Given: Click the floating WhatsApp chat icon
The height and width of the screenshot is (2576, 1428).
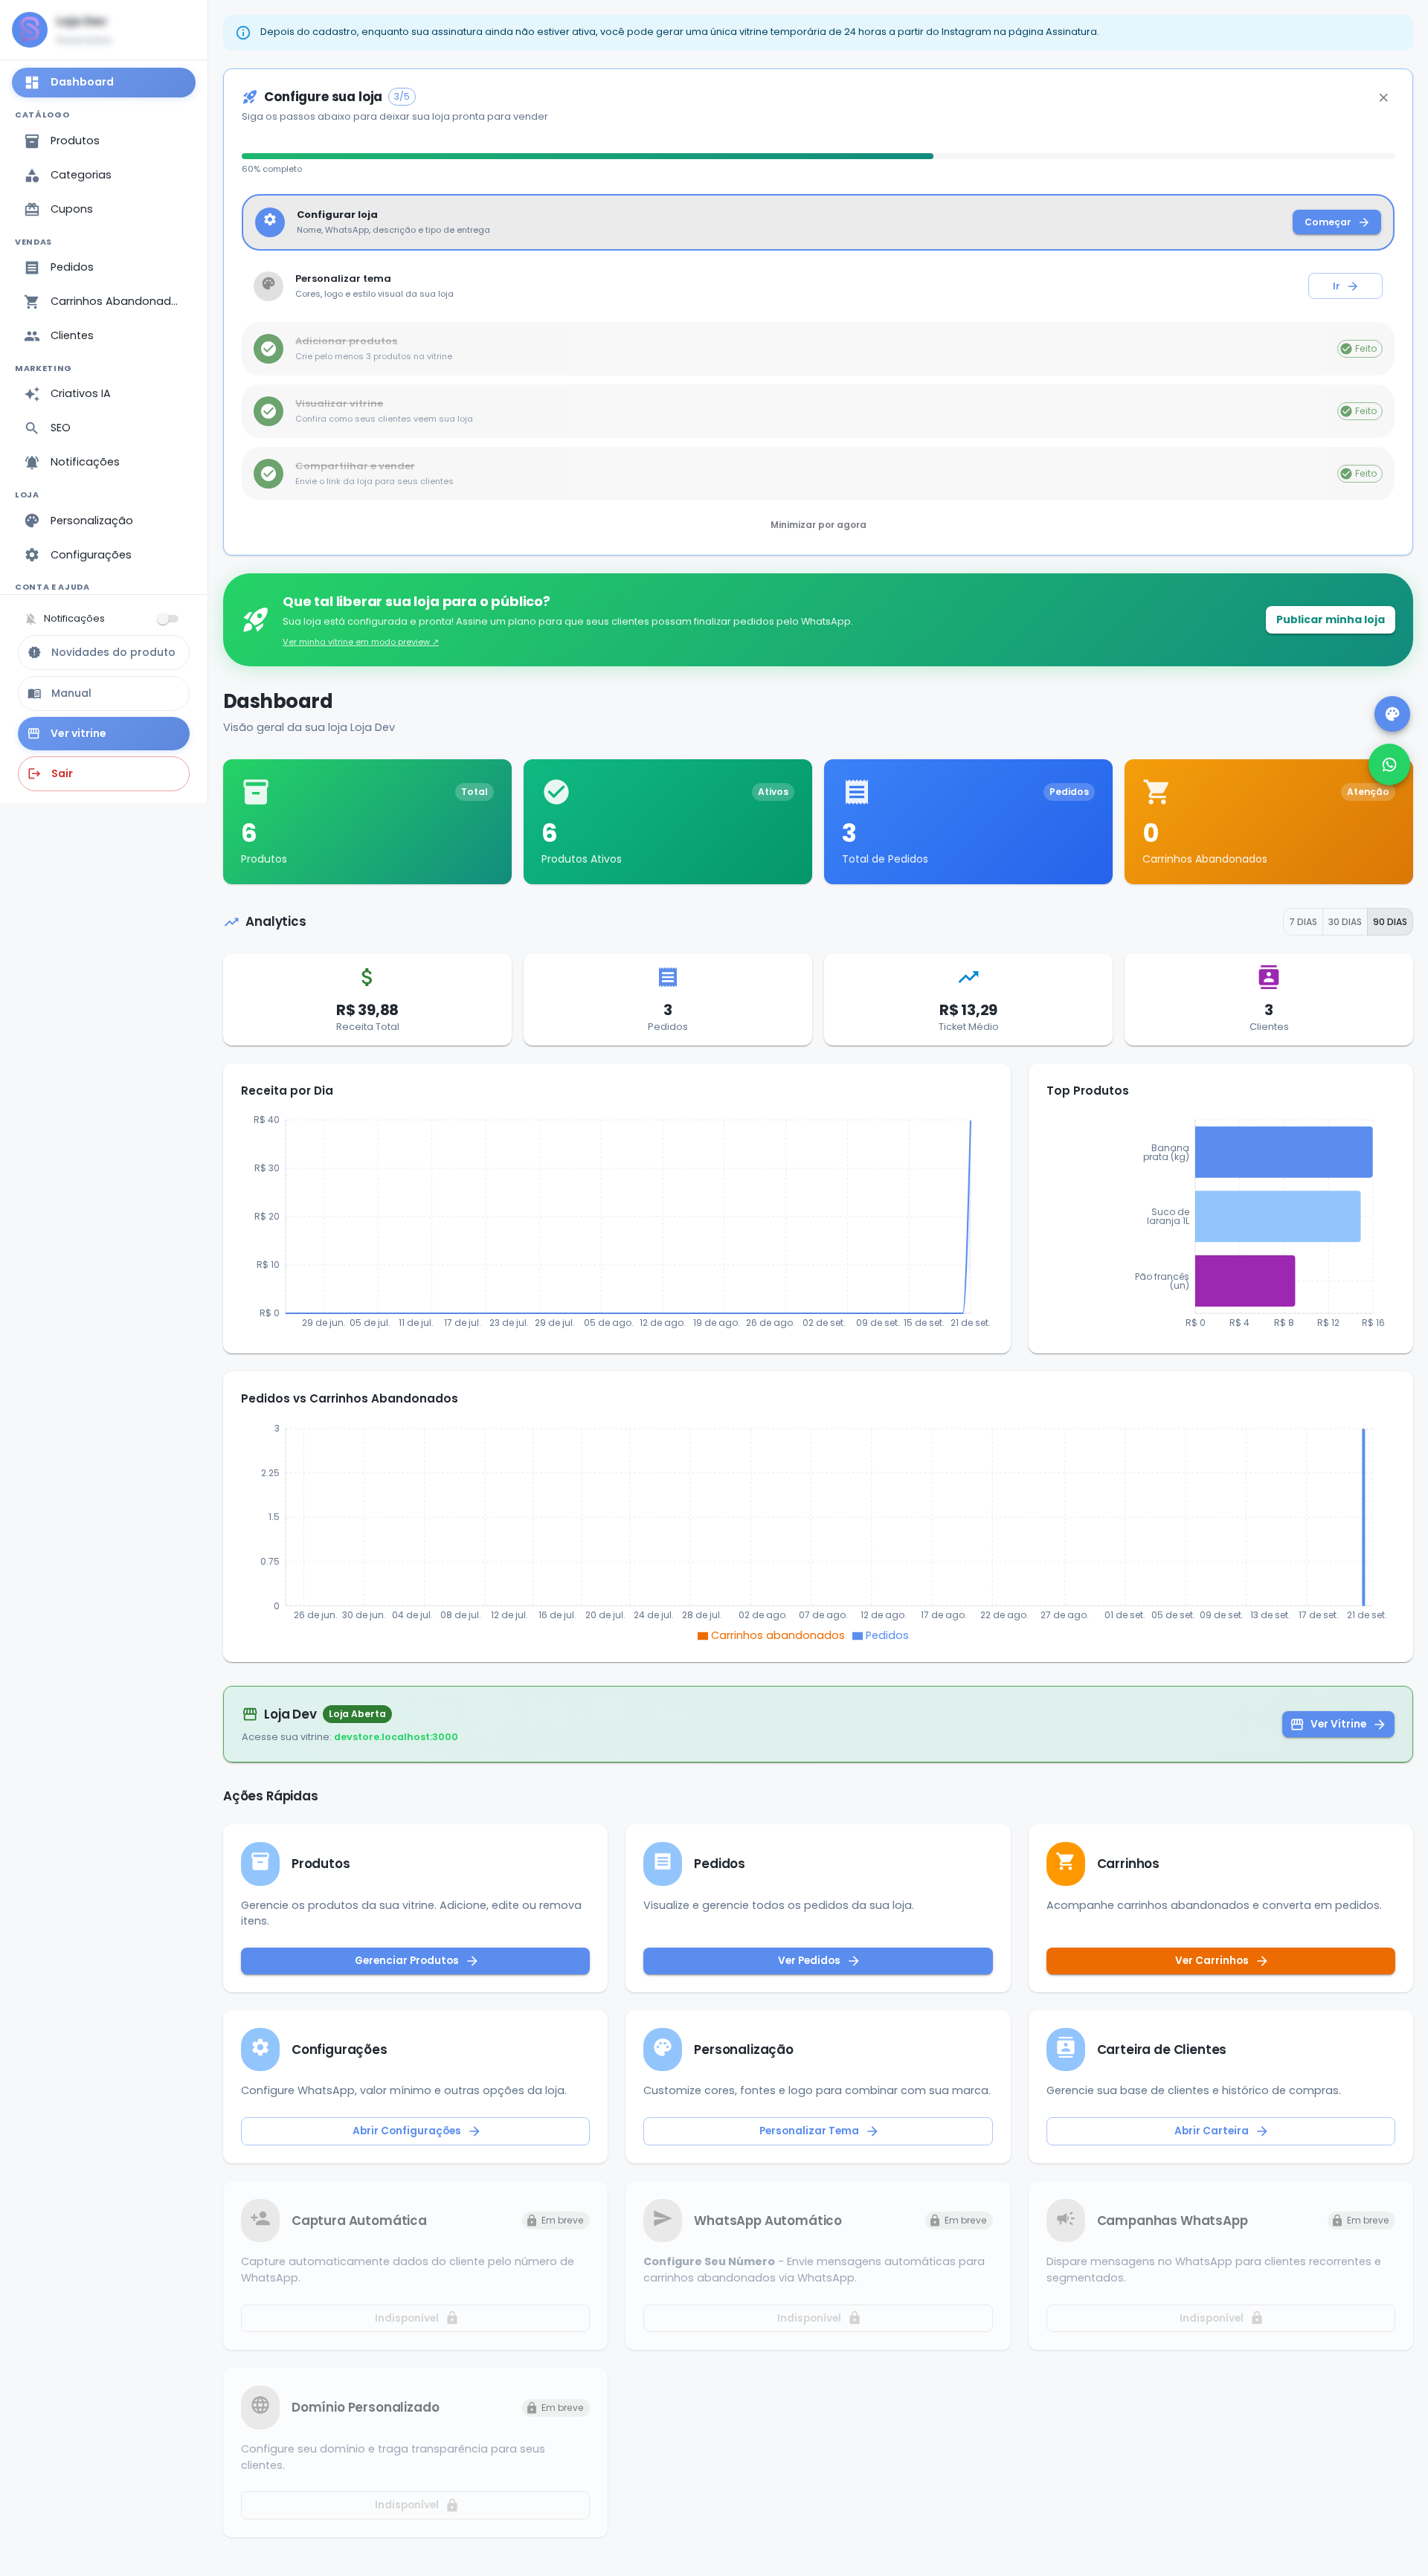Looking at the screenshot, I should [1389, 765].
